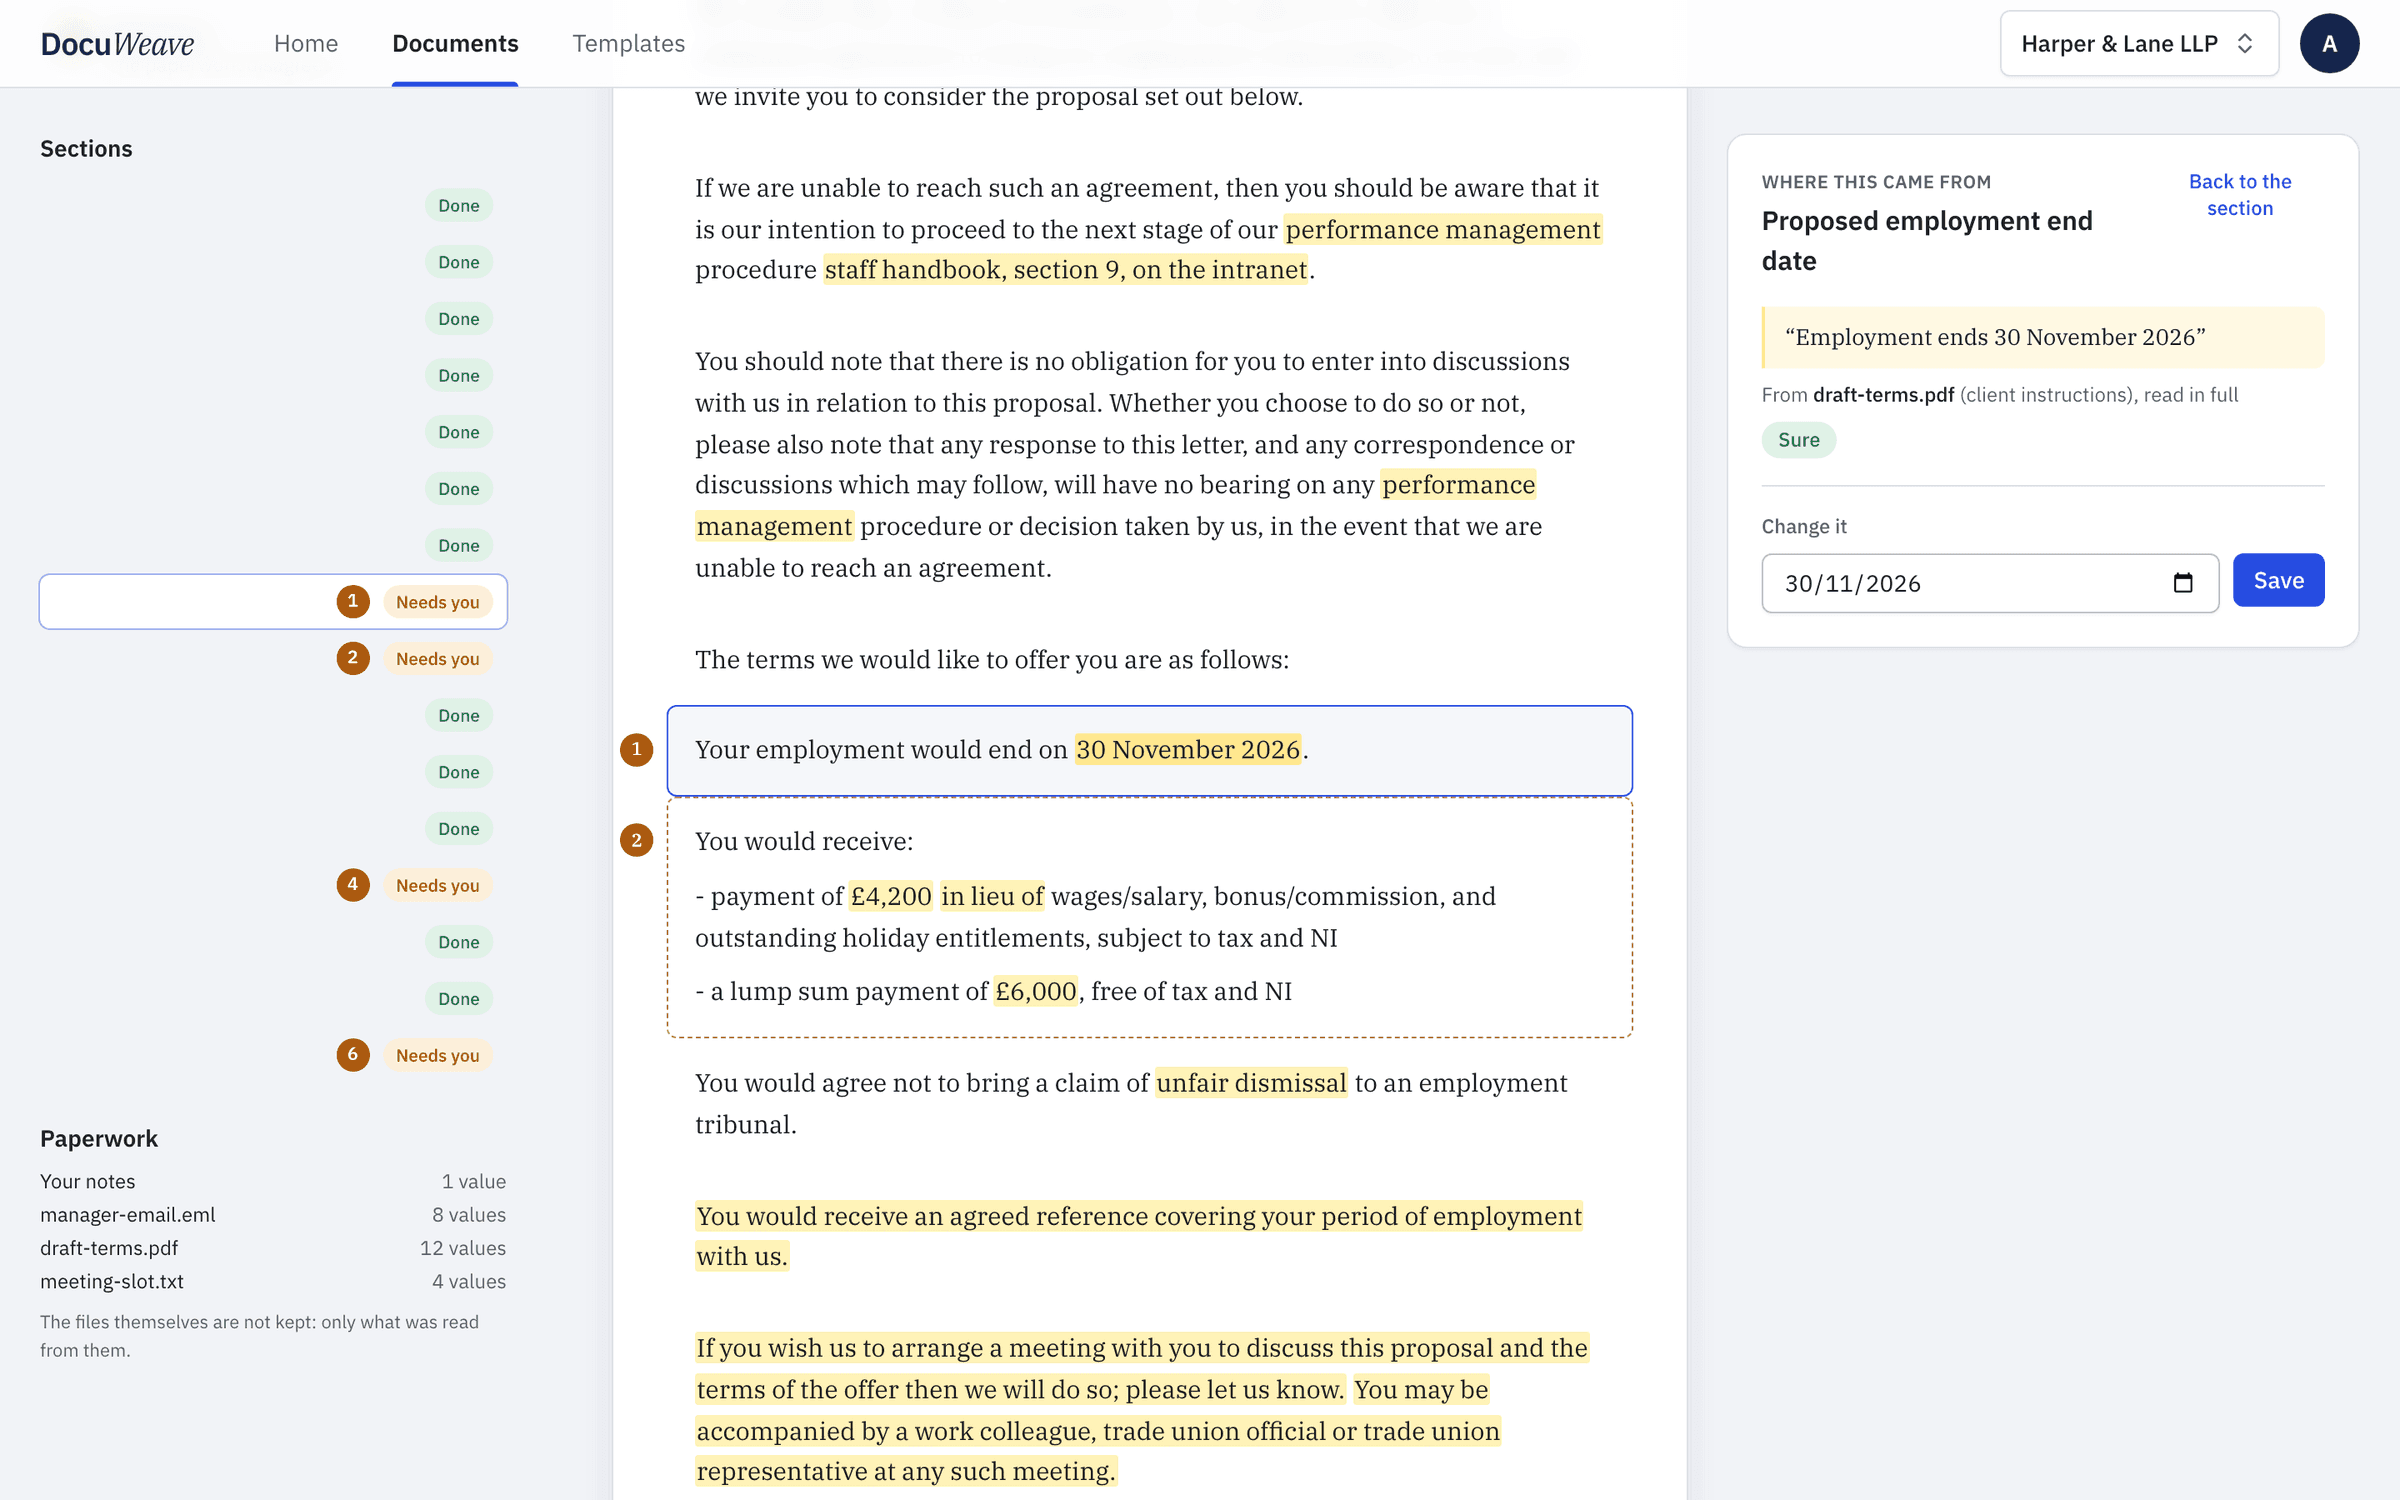Select the sidebar section numbered 2 Needs you
Viewport: 2400px width, 1500px height.
[273, 659]
